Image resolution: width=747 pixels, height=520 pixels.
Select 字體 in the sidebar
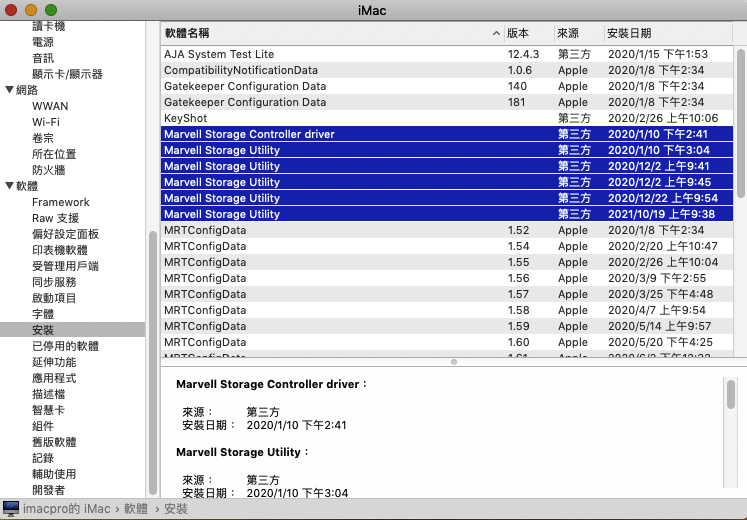pos(43,314)
